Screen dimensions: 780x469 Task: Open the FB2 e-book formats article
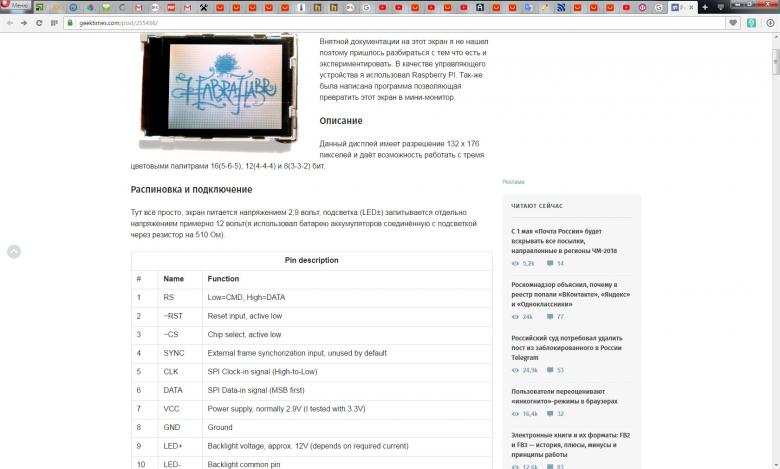(571, 445)
